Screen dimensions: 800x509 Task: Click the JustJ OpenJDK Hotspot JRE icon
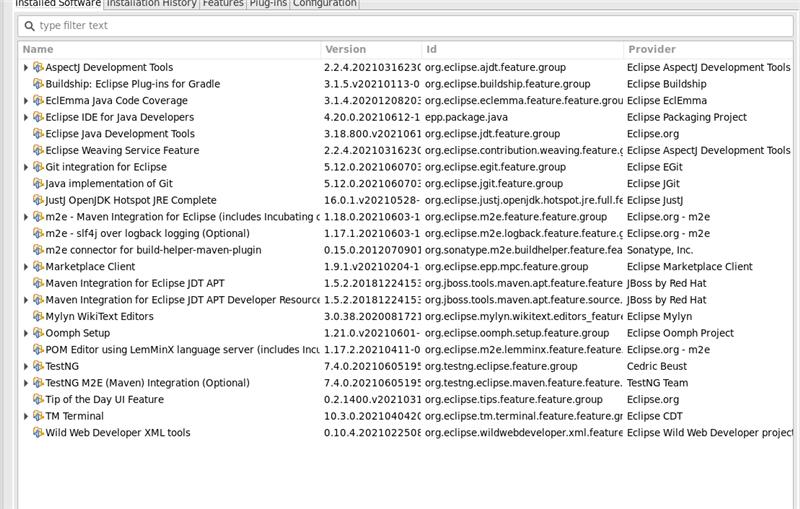pyautogui.click(x=38, y=200)
